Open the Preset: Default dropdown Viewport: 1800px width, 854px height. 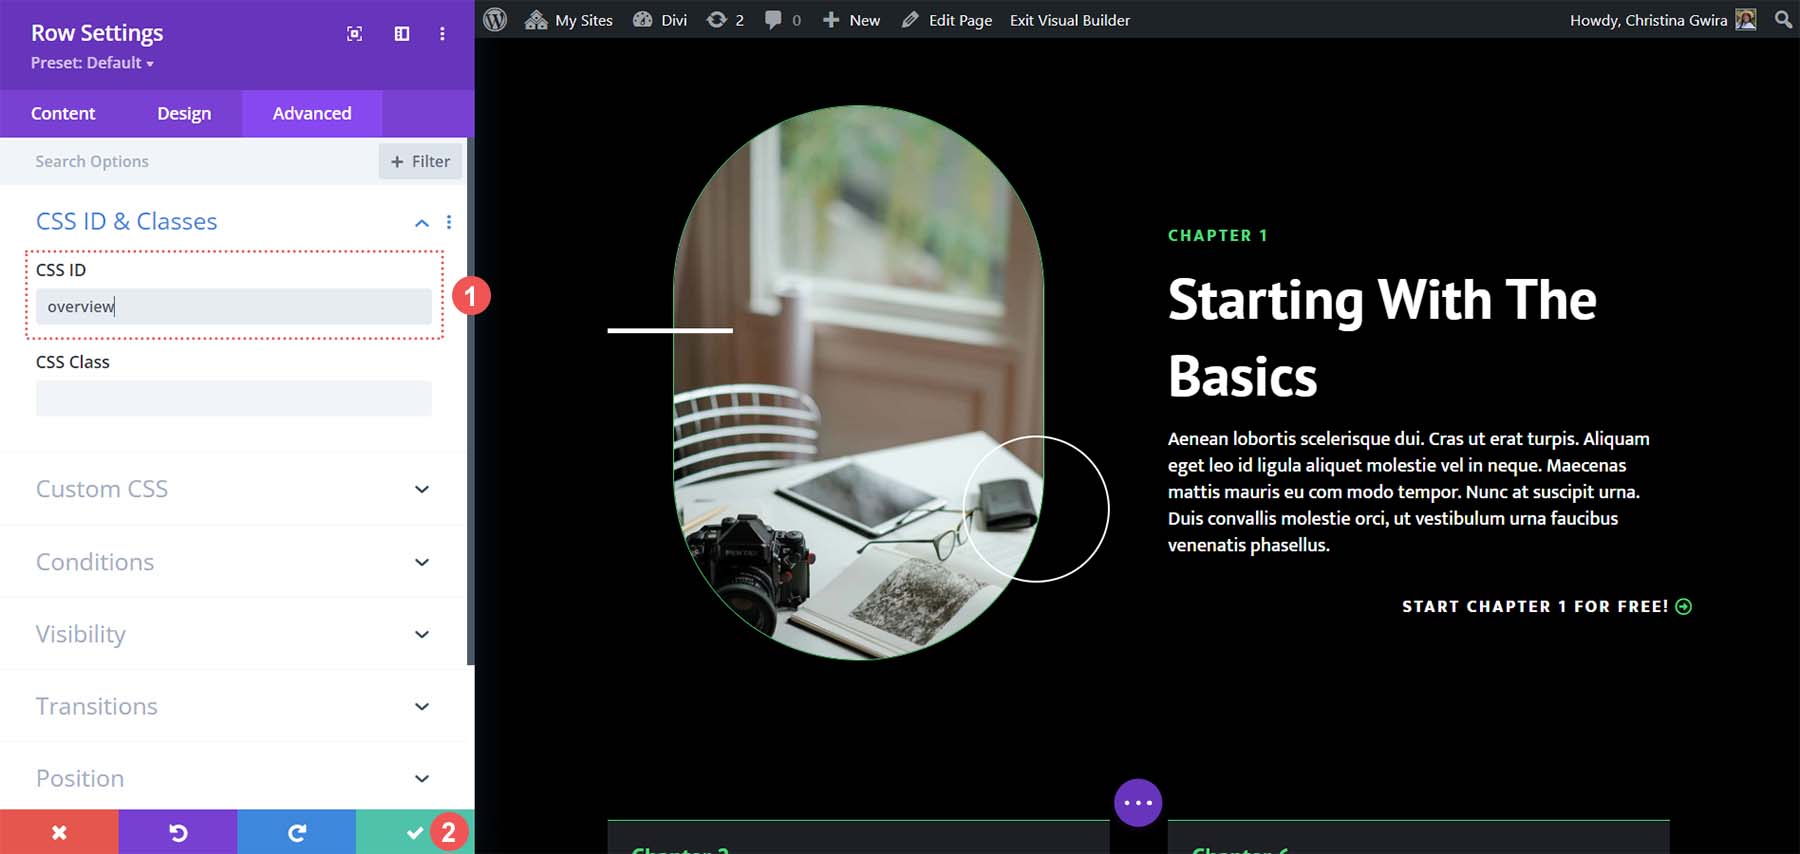pyautogui.click(x=92, y=63)
